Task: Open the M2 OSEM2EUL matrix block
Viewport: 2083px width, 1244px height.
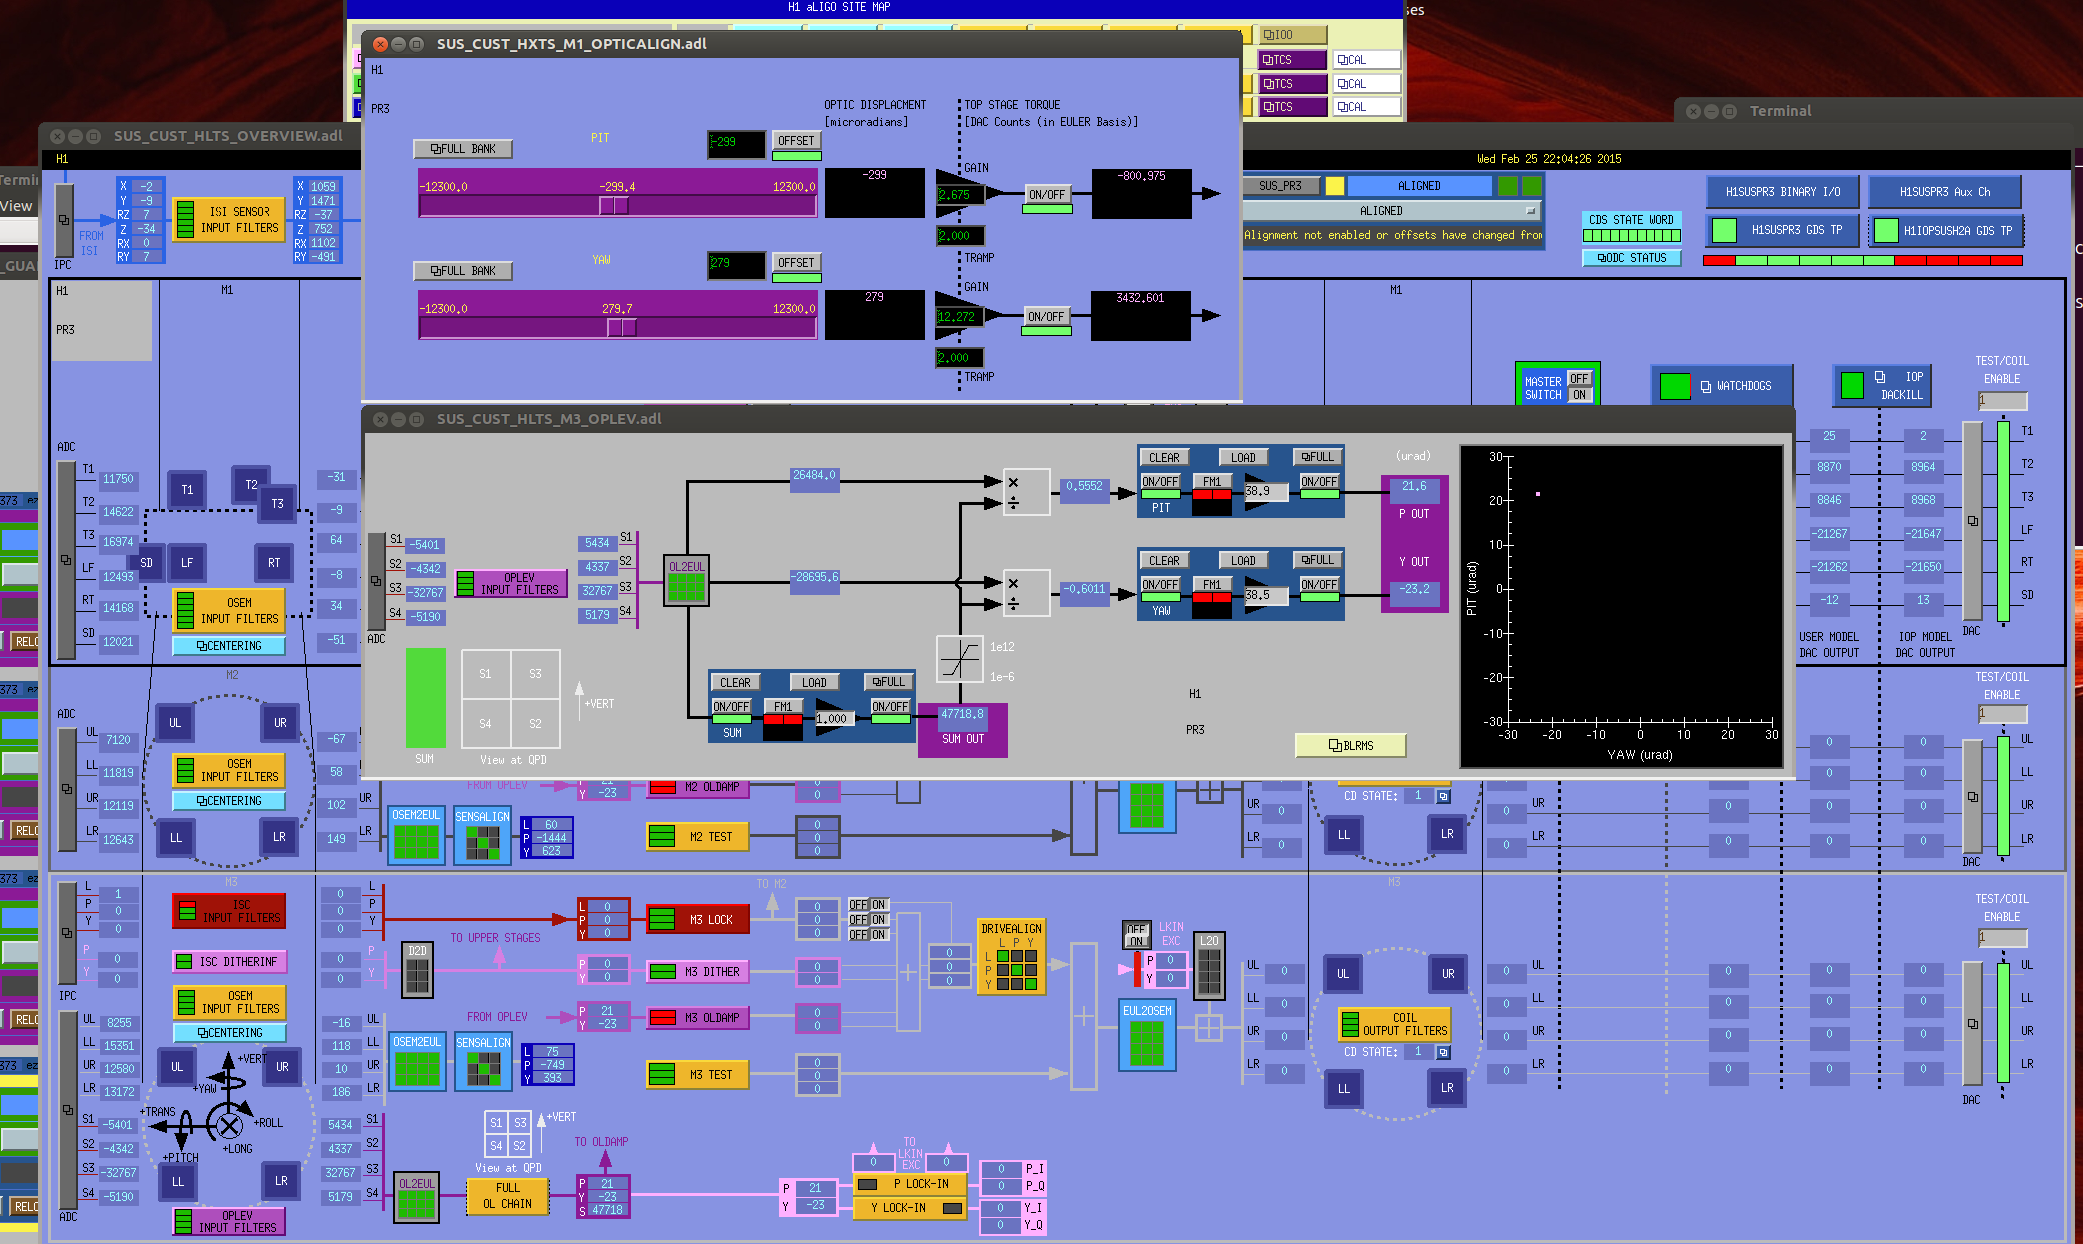Action: click(416, 835)
